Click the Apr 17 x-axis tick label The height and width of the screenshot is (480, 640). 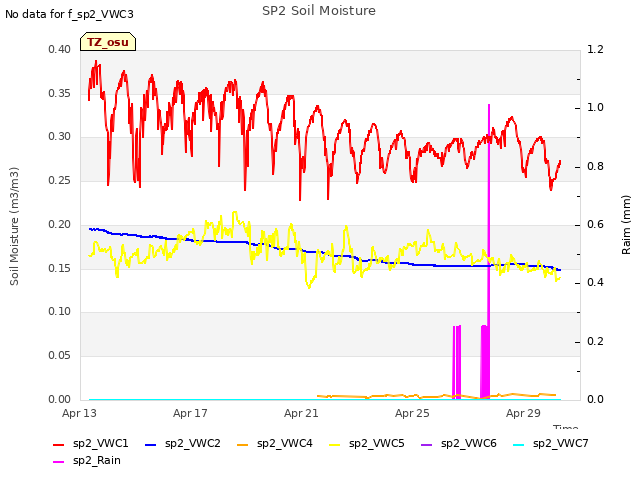coord(190,413)
